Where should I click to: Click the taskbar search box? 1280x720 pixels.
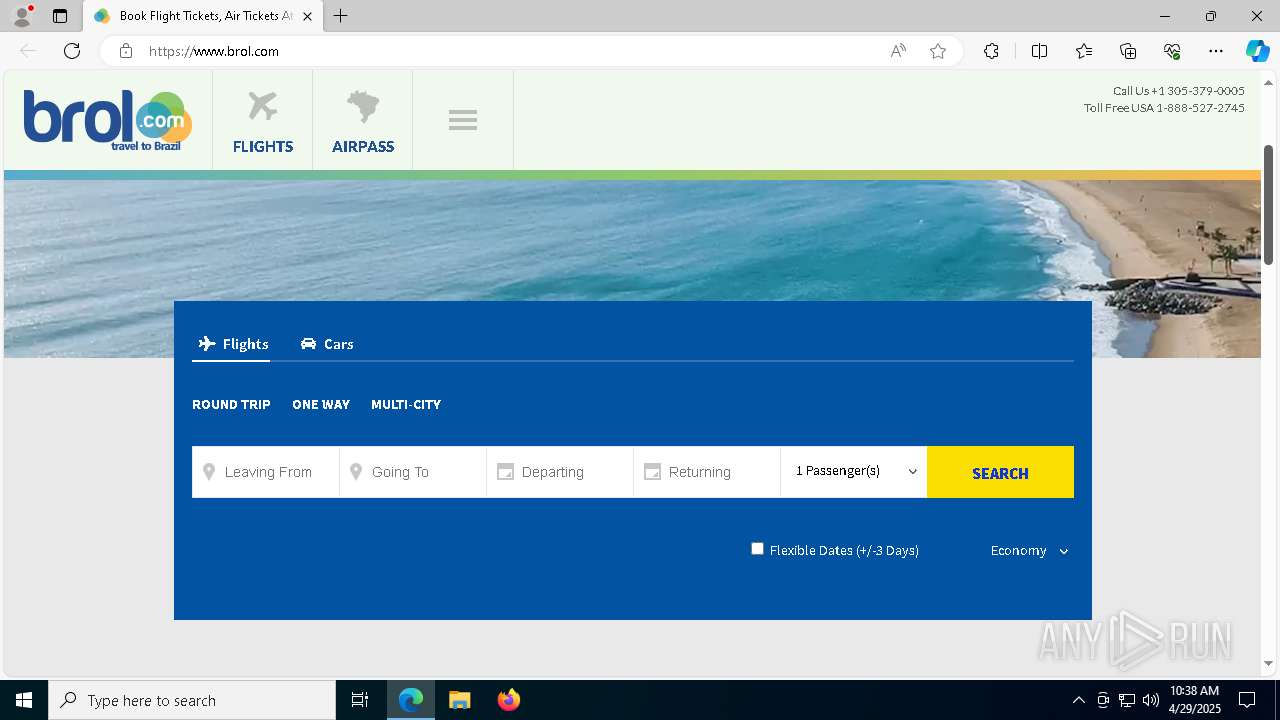(x=192, y=700)
